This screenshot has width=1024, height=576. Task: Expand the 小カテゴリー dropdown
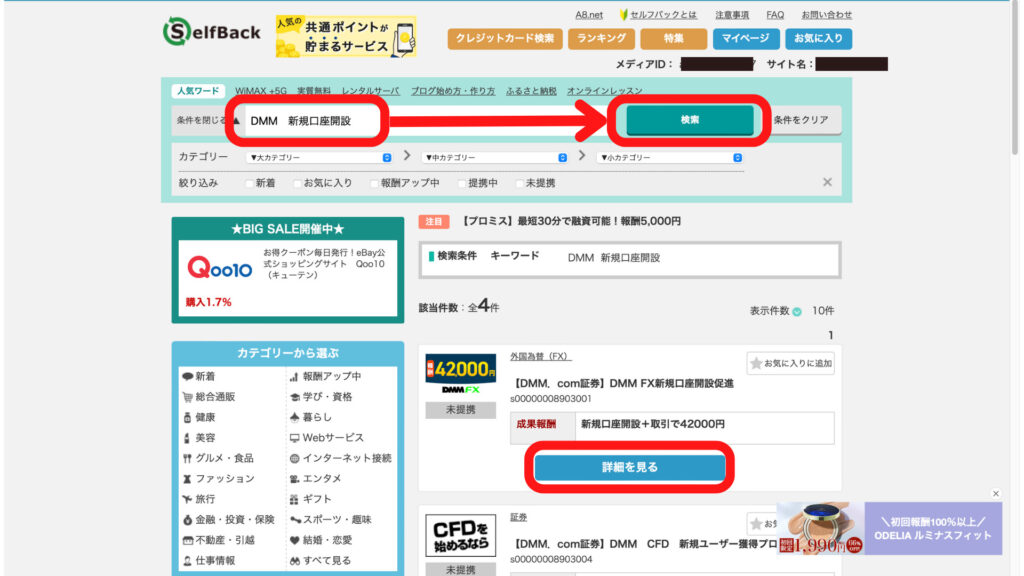[x=670, y=157]
